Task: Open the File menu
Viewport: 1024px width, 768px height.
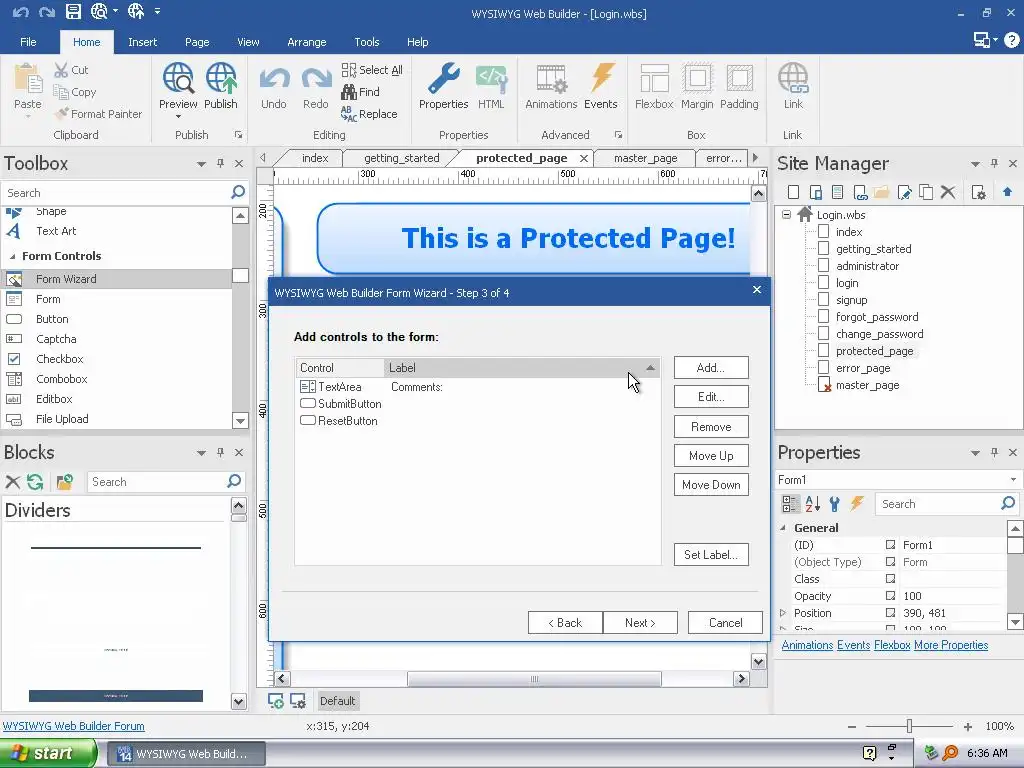Action: [28, 42]
